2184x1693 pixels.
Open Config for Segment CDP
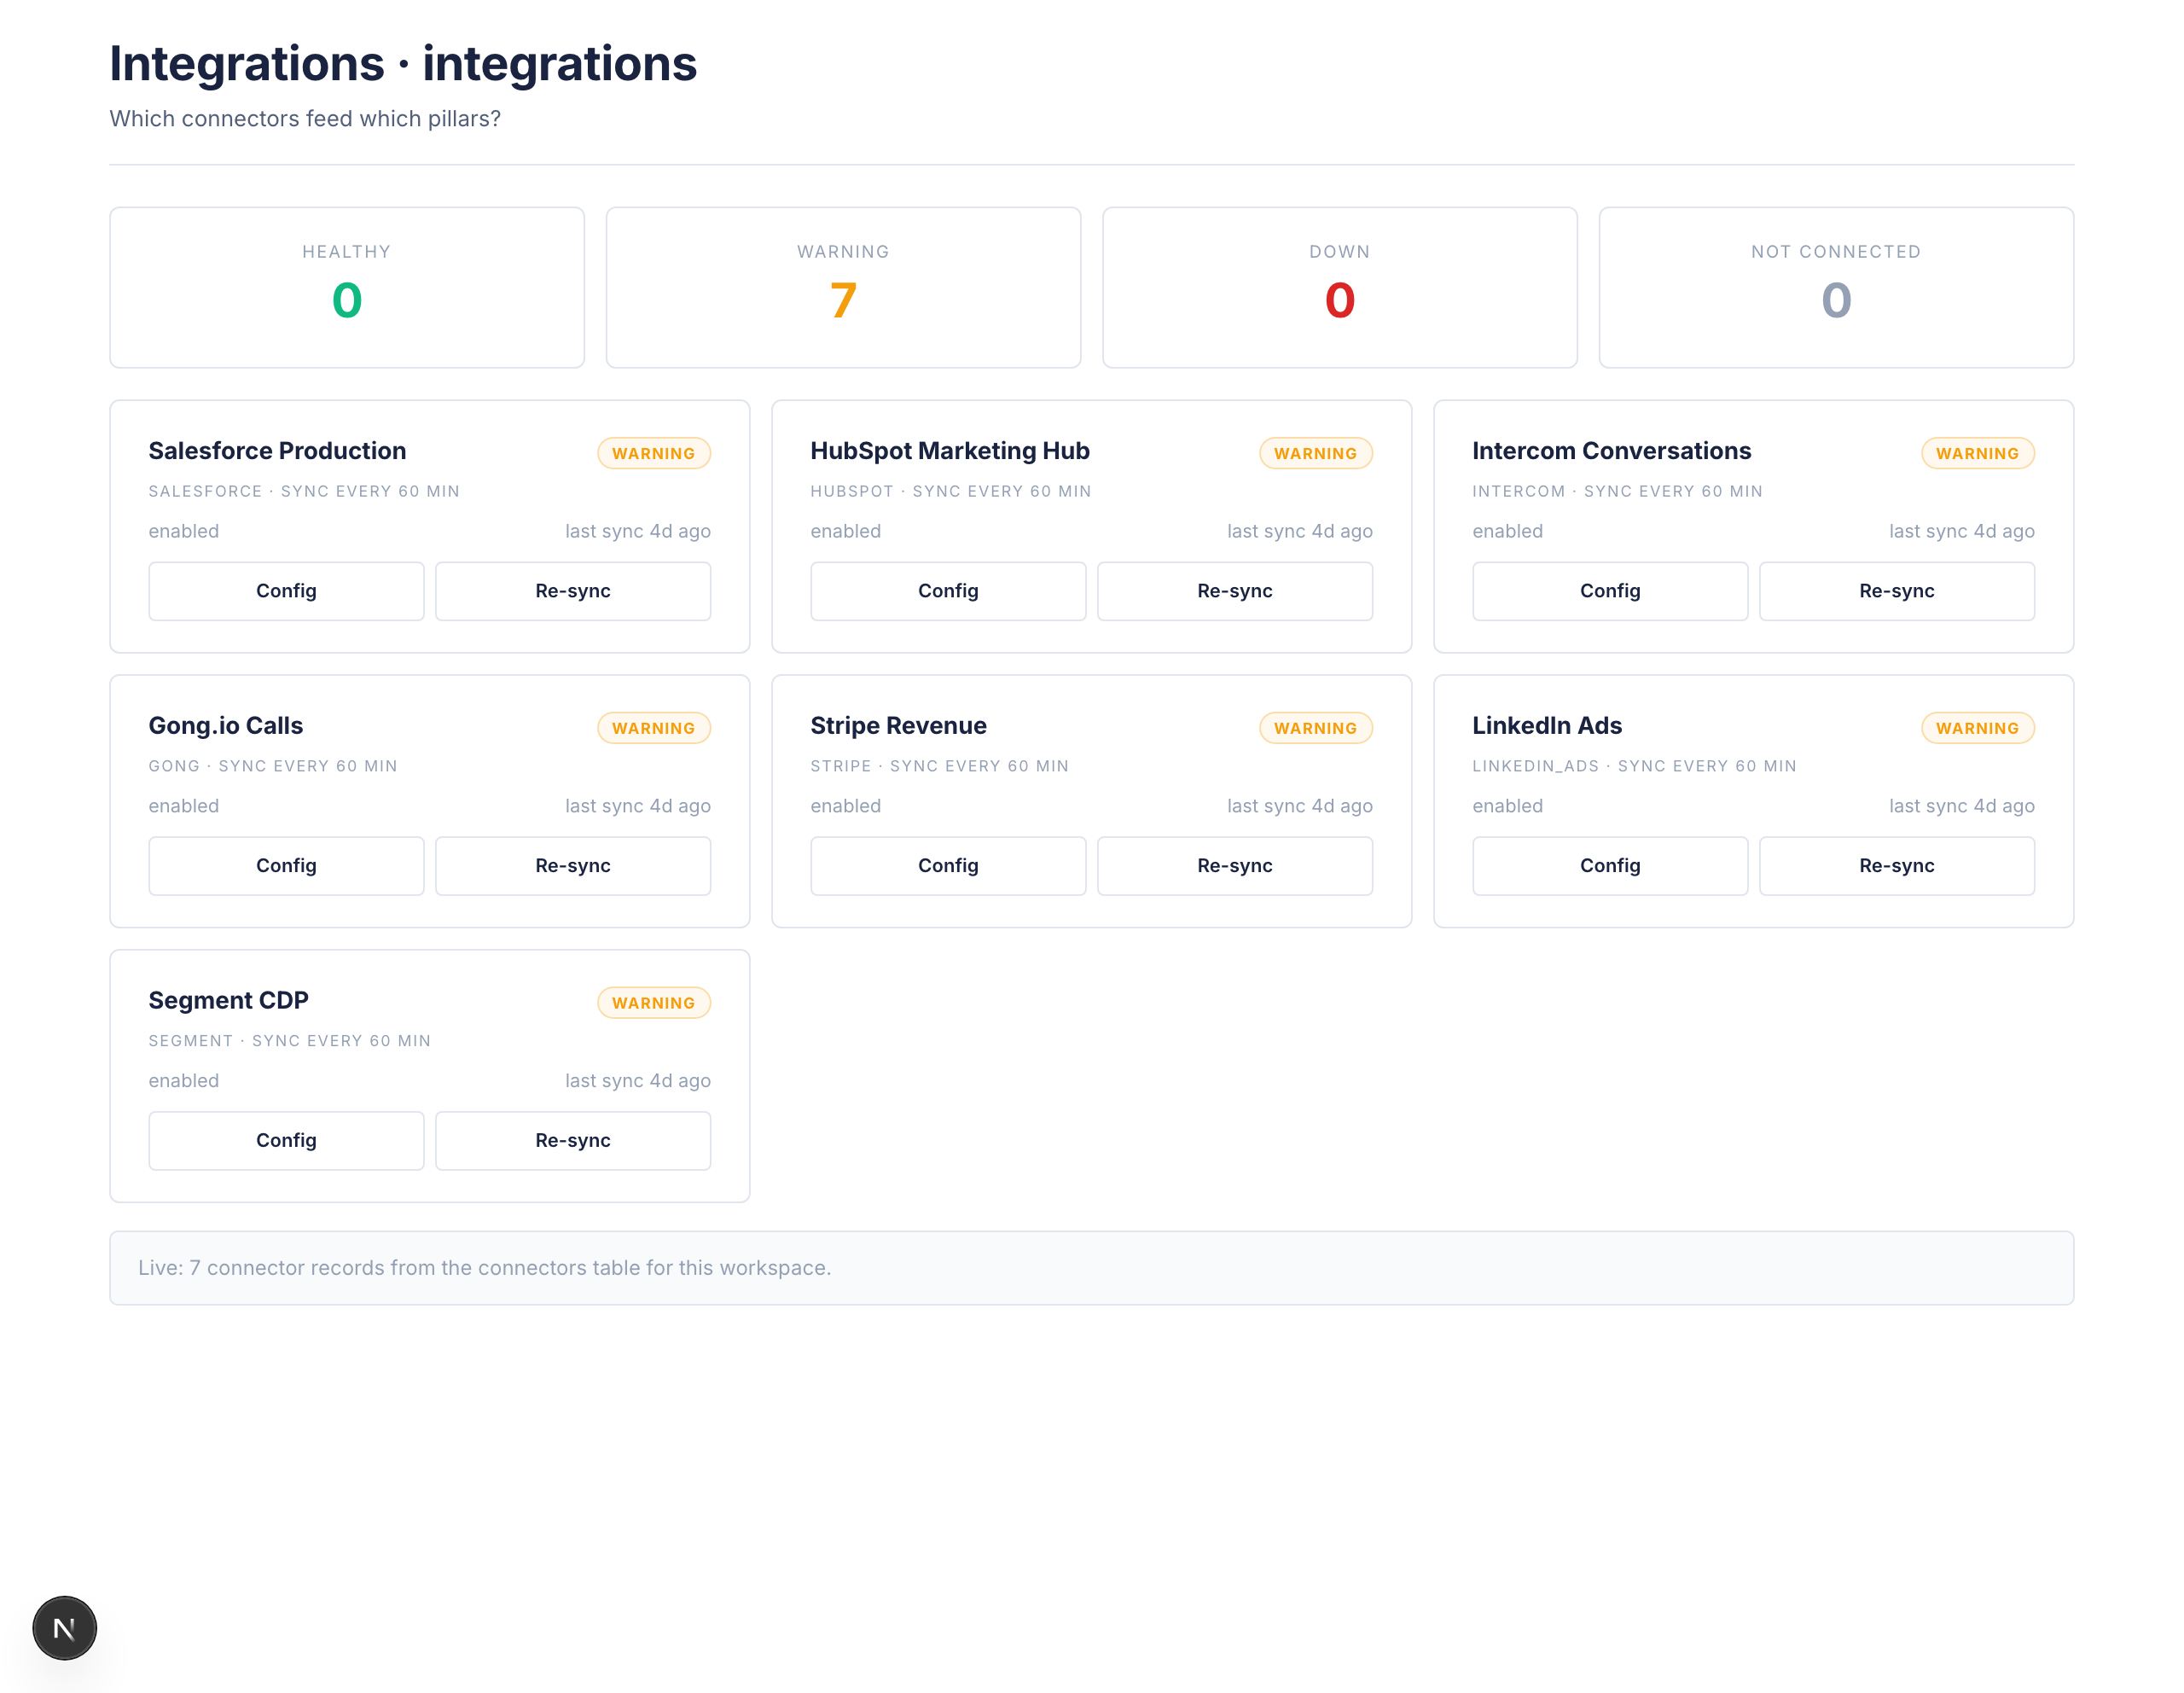pyautogui.click(x=286, y=1141)
